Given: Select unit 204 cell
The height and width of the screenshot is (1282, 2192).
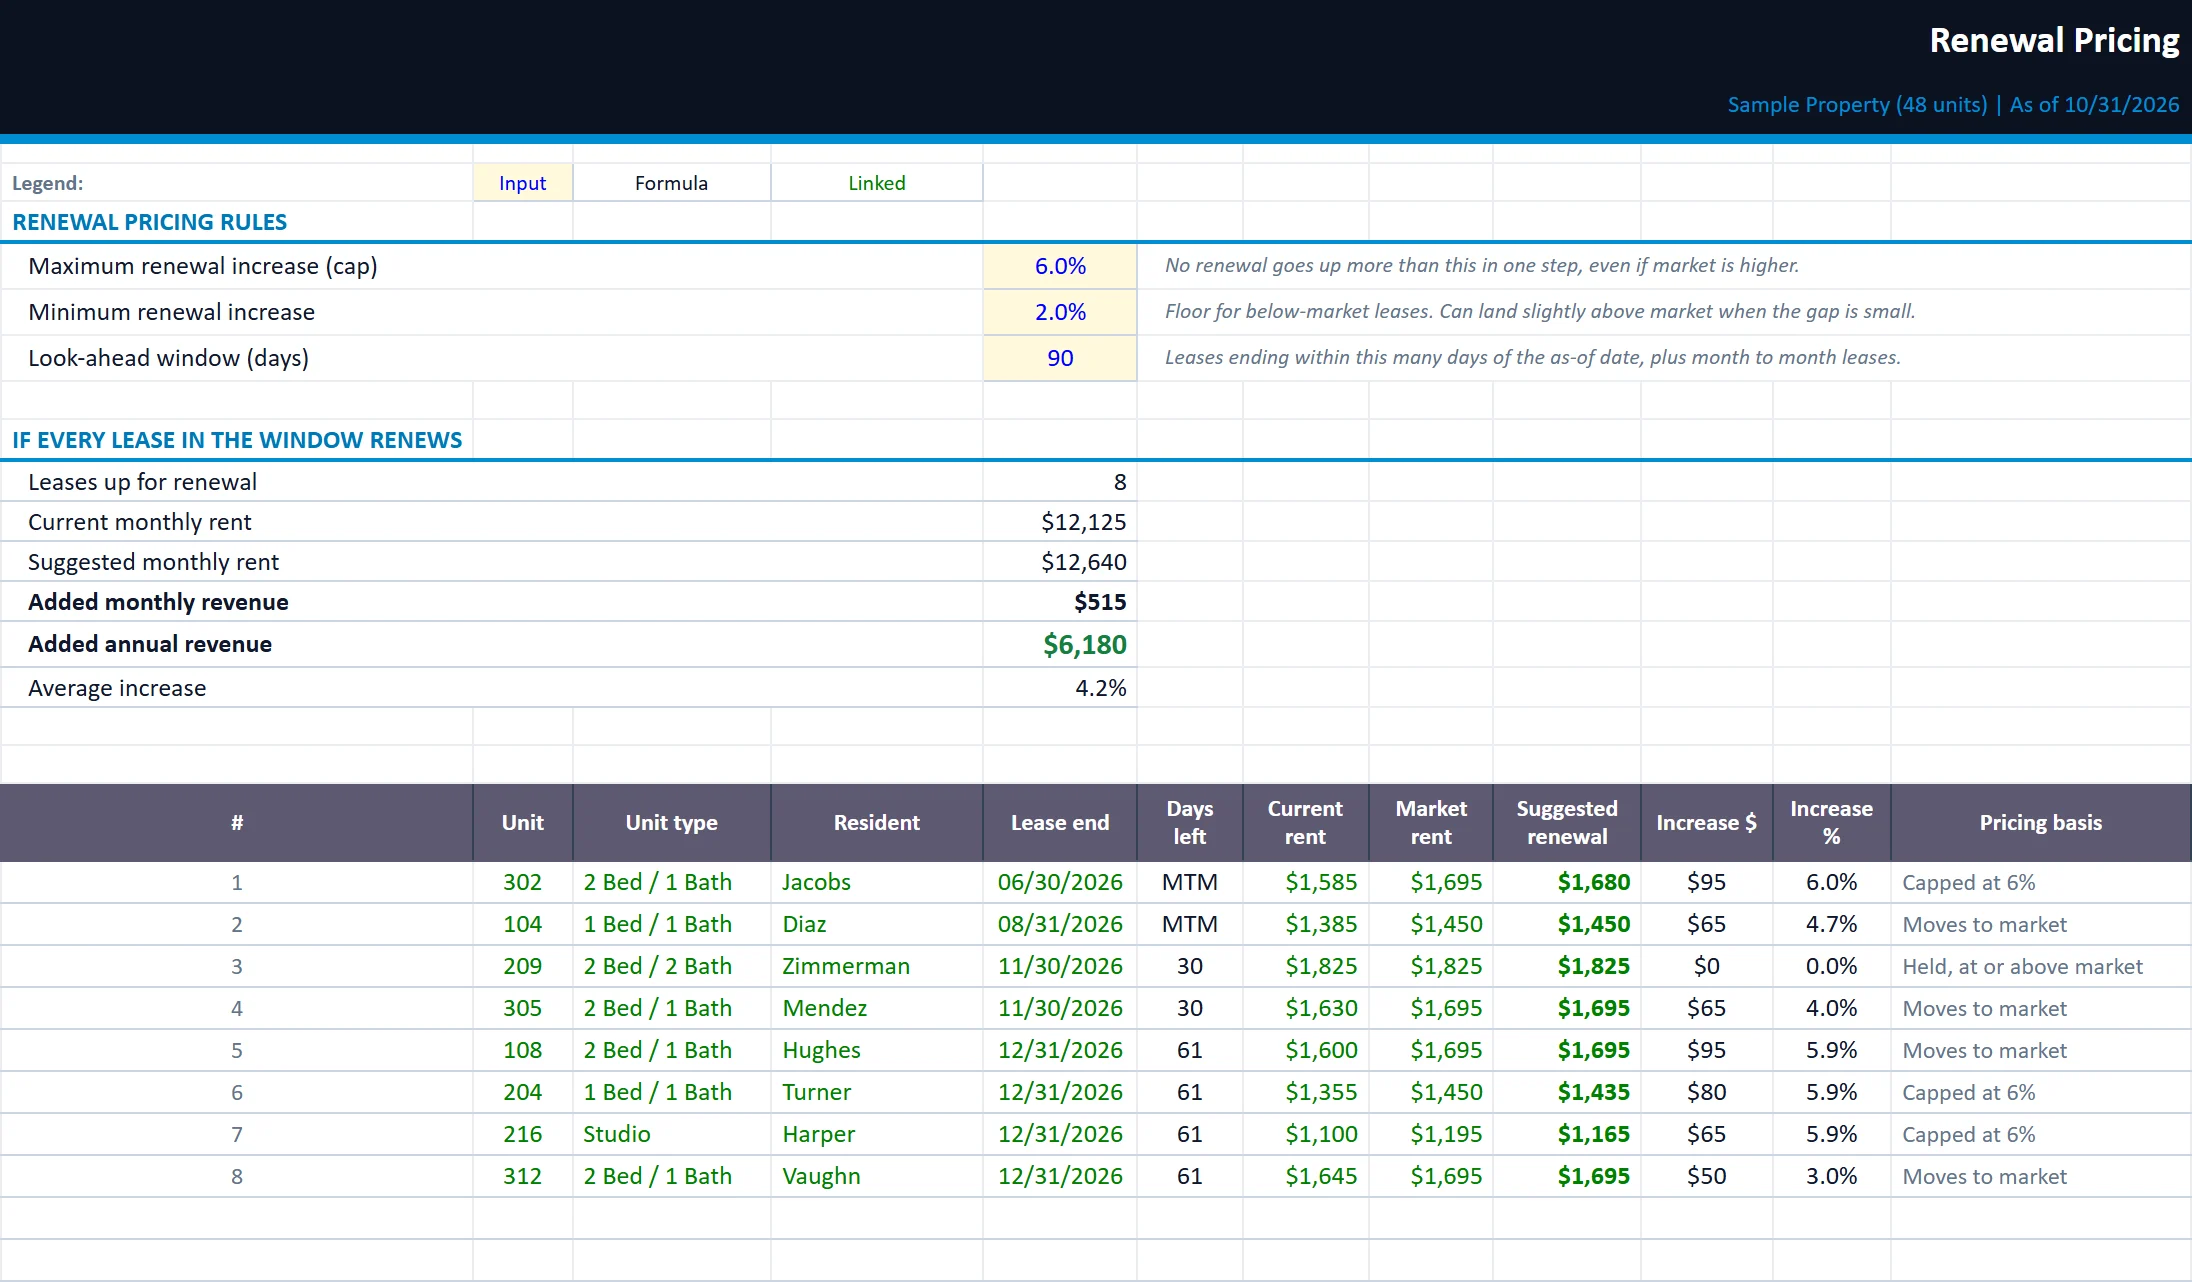Looking at the screenshot, I should (522, 1092).
